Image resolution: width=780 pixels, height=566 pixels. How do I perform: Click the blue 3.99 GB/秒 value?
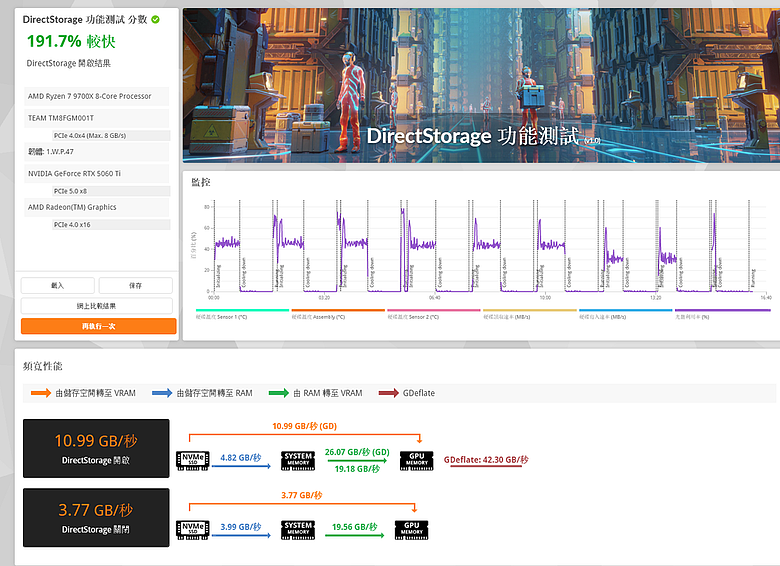click(241, 527)
